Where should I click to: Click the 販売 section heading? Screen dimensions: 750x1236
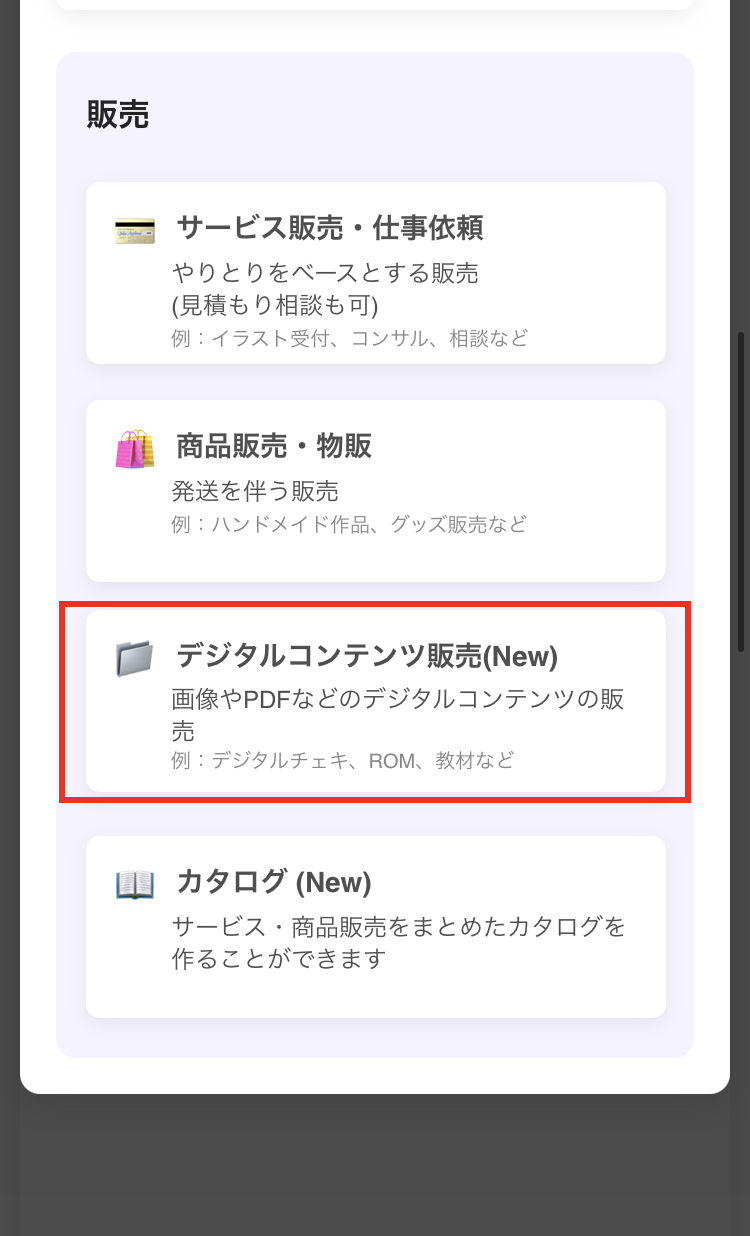coord(118,115)
